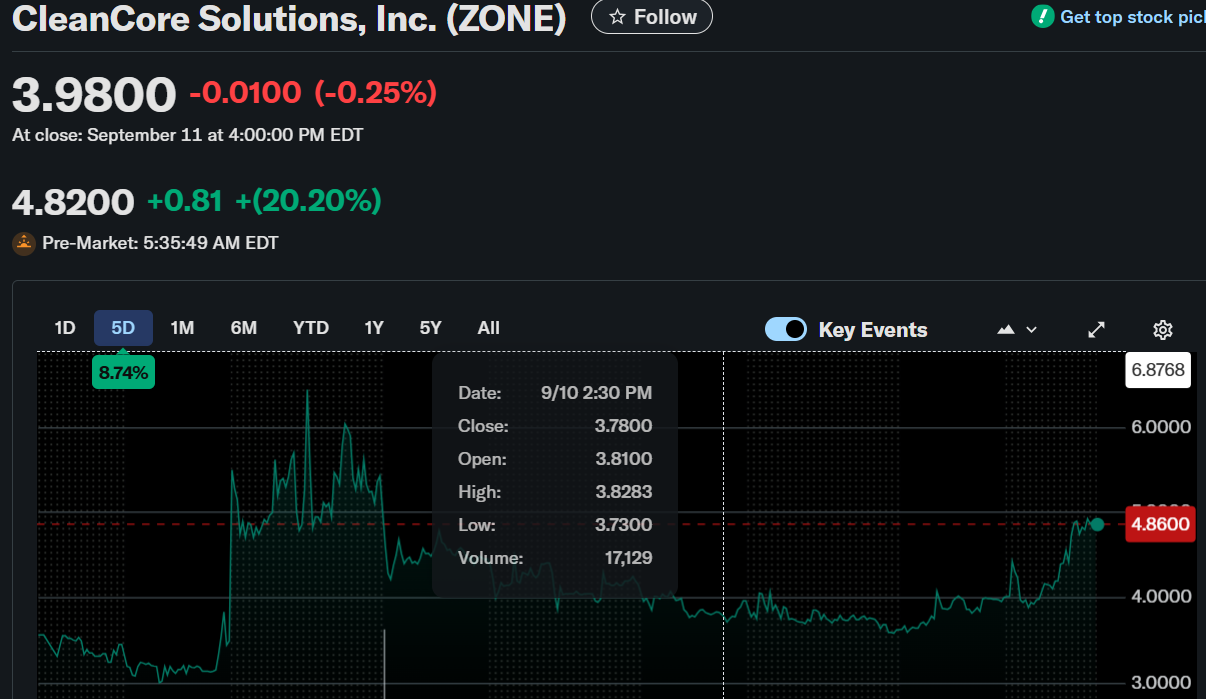The width and height of the screenshot is (1206, 699).
Task: Click the tooltip Close value 3.7800
Action: tap(623, 426)
